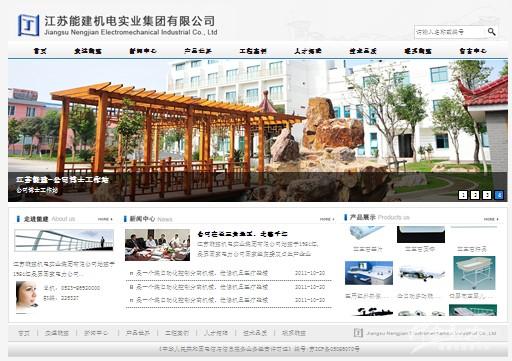This screenshot has width=512, height=361.
Task: Open 新闻中心 in the top navigation bar
Action: tap(143, 51)
